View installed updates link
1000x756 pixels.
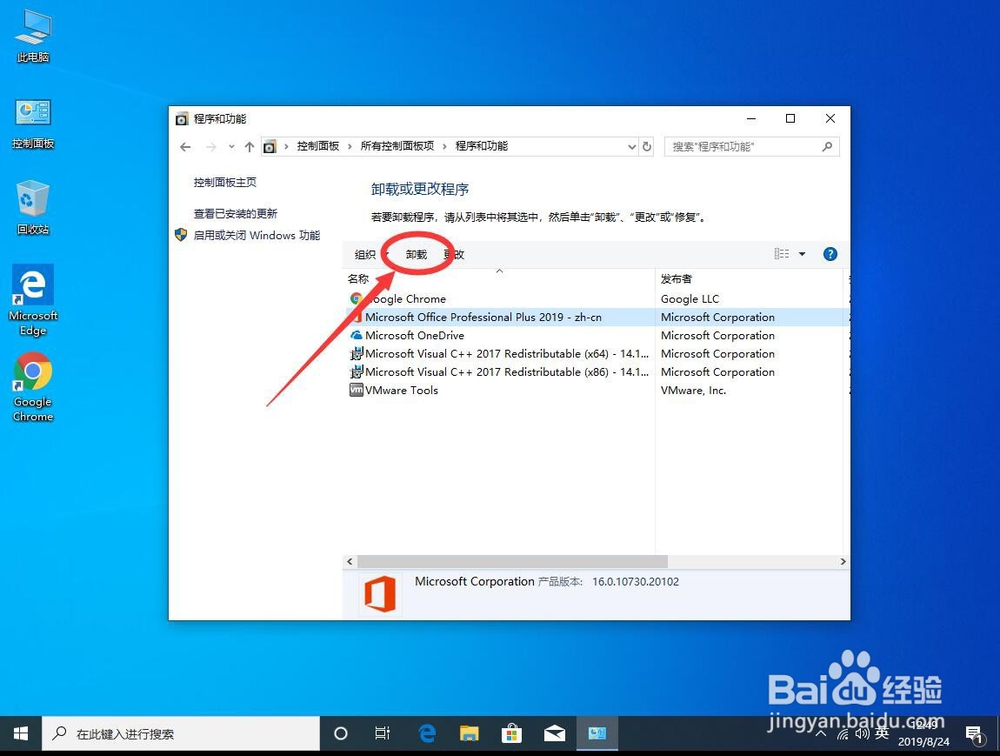[235, 214]
